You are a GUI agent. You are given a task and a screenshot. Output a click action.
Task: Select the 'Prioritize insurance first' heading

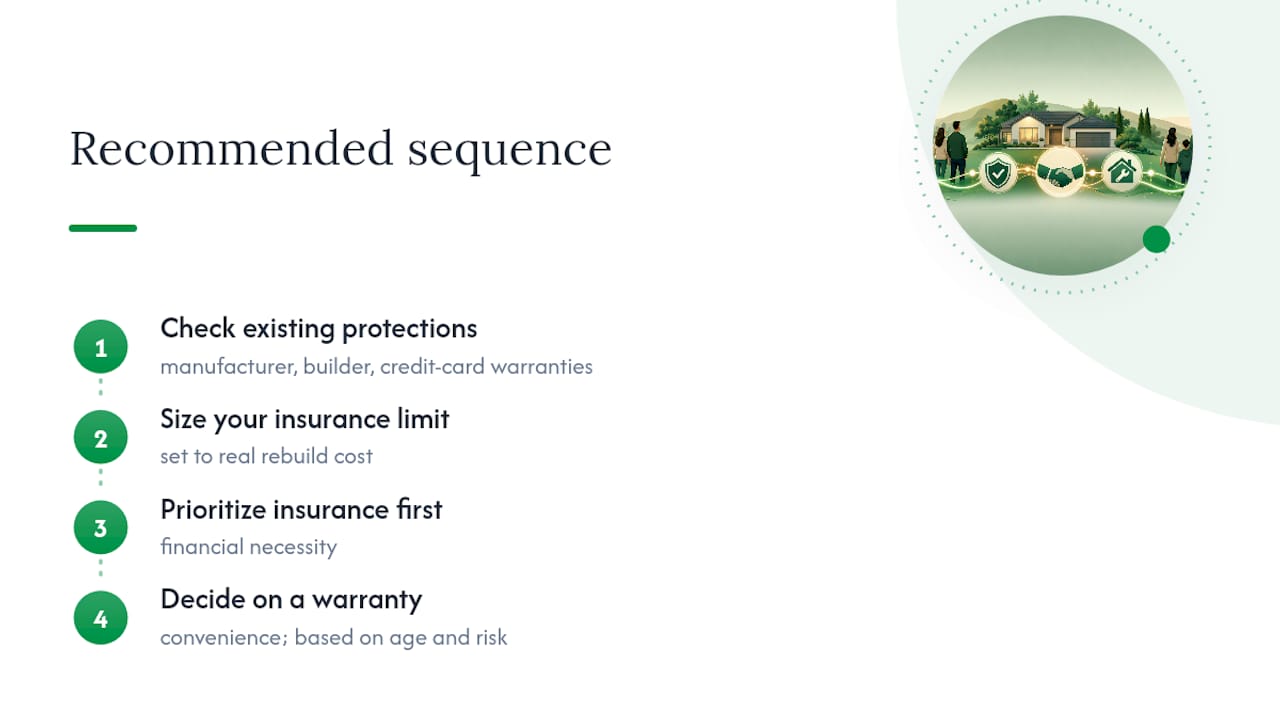tap(301, 509)
